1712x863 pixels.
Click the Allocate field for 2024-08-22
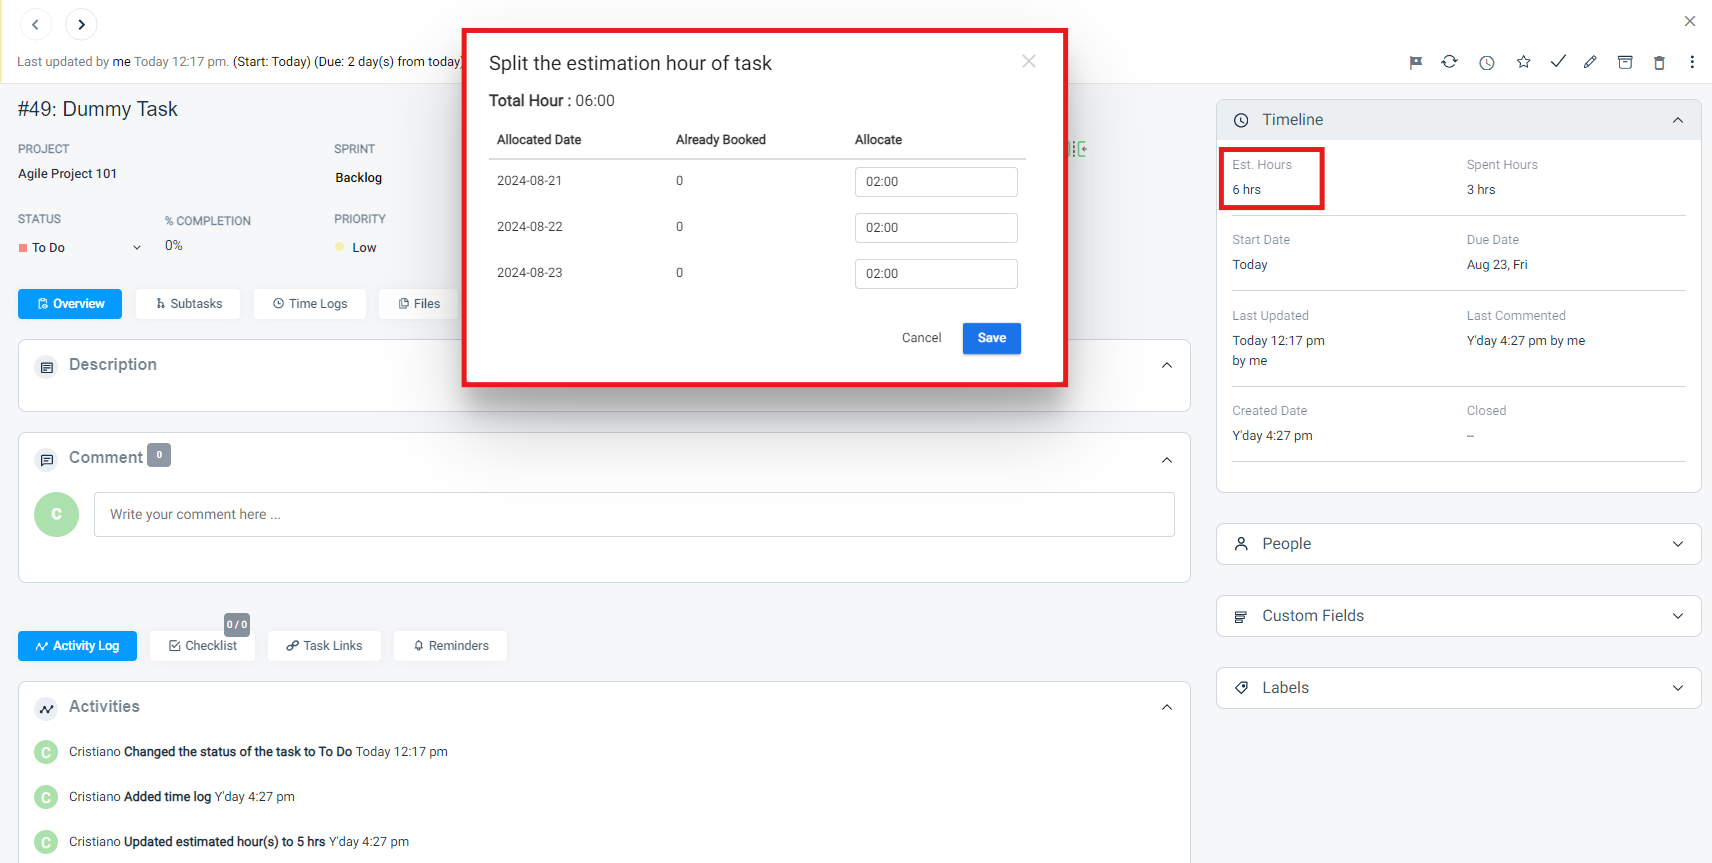[x=935, y=228]
